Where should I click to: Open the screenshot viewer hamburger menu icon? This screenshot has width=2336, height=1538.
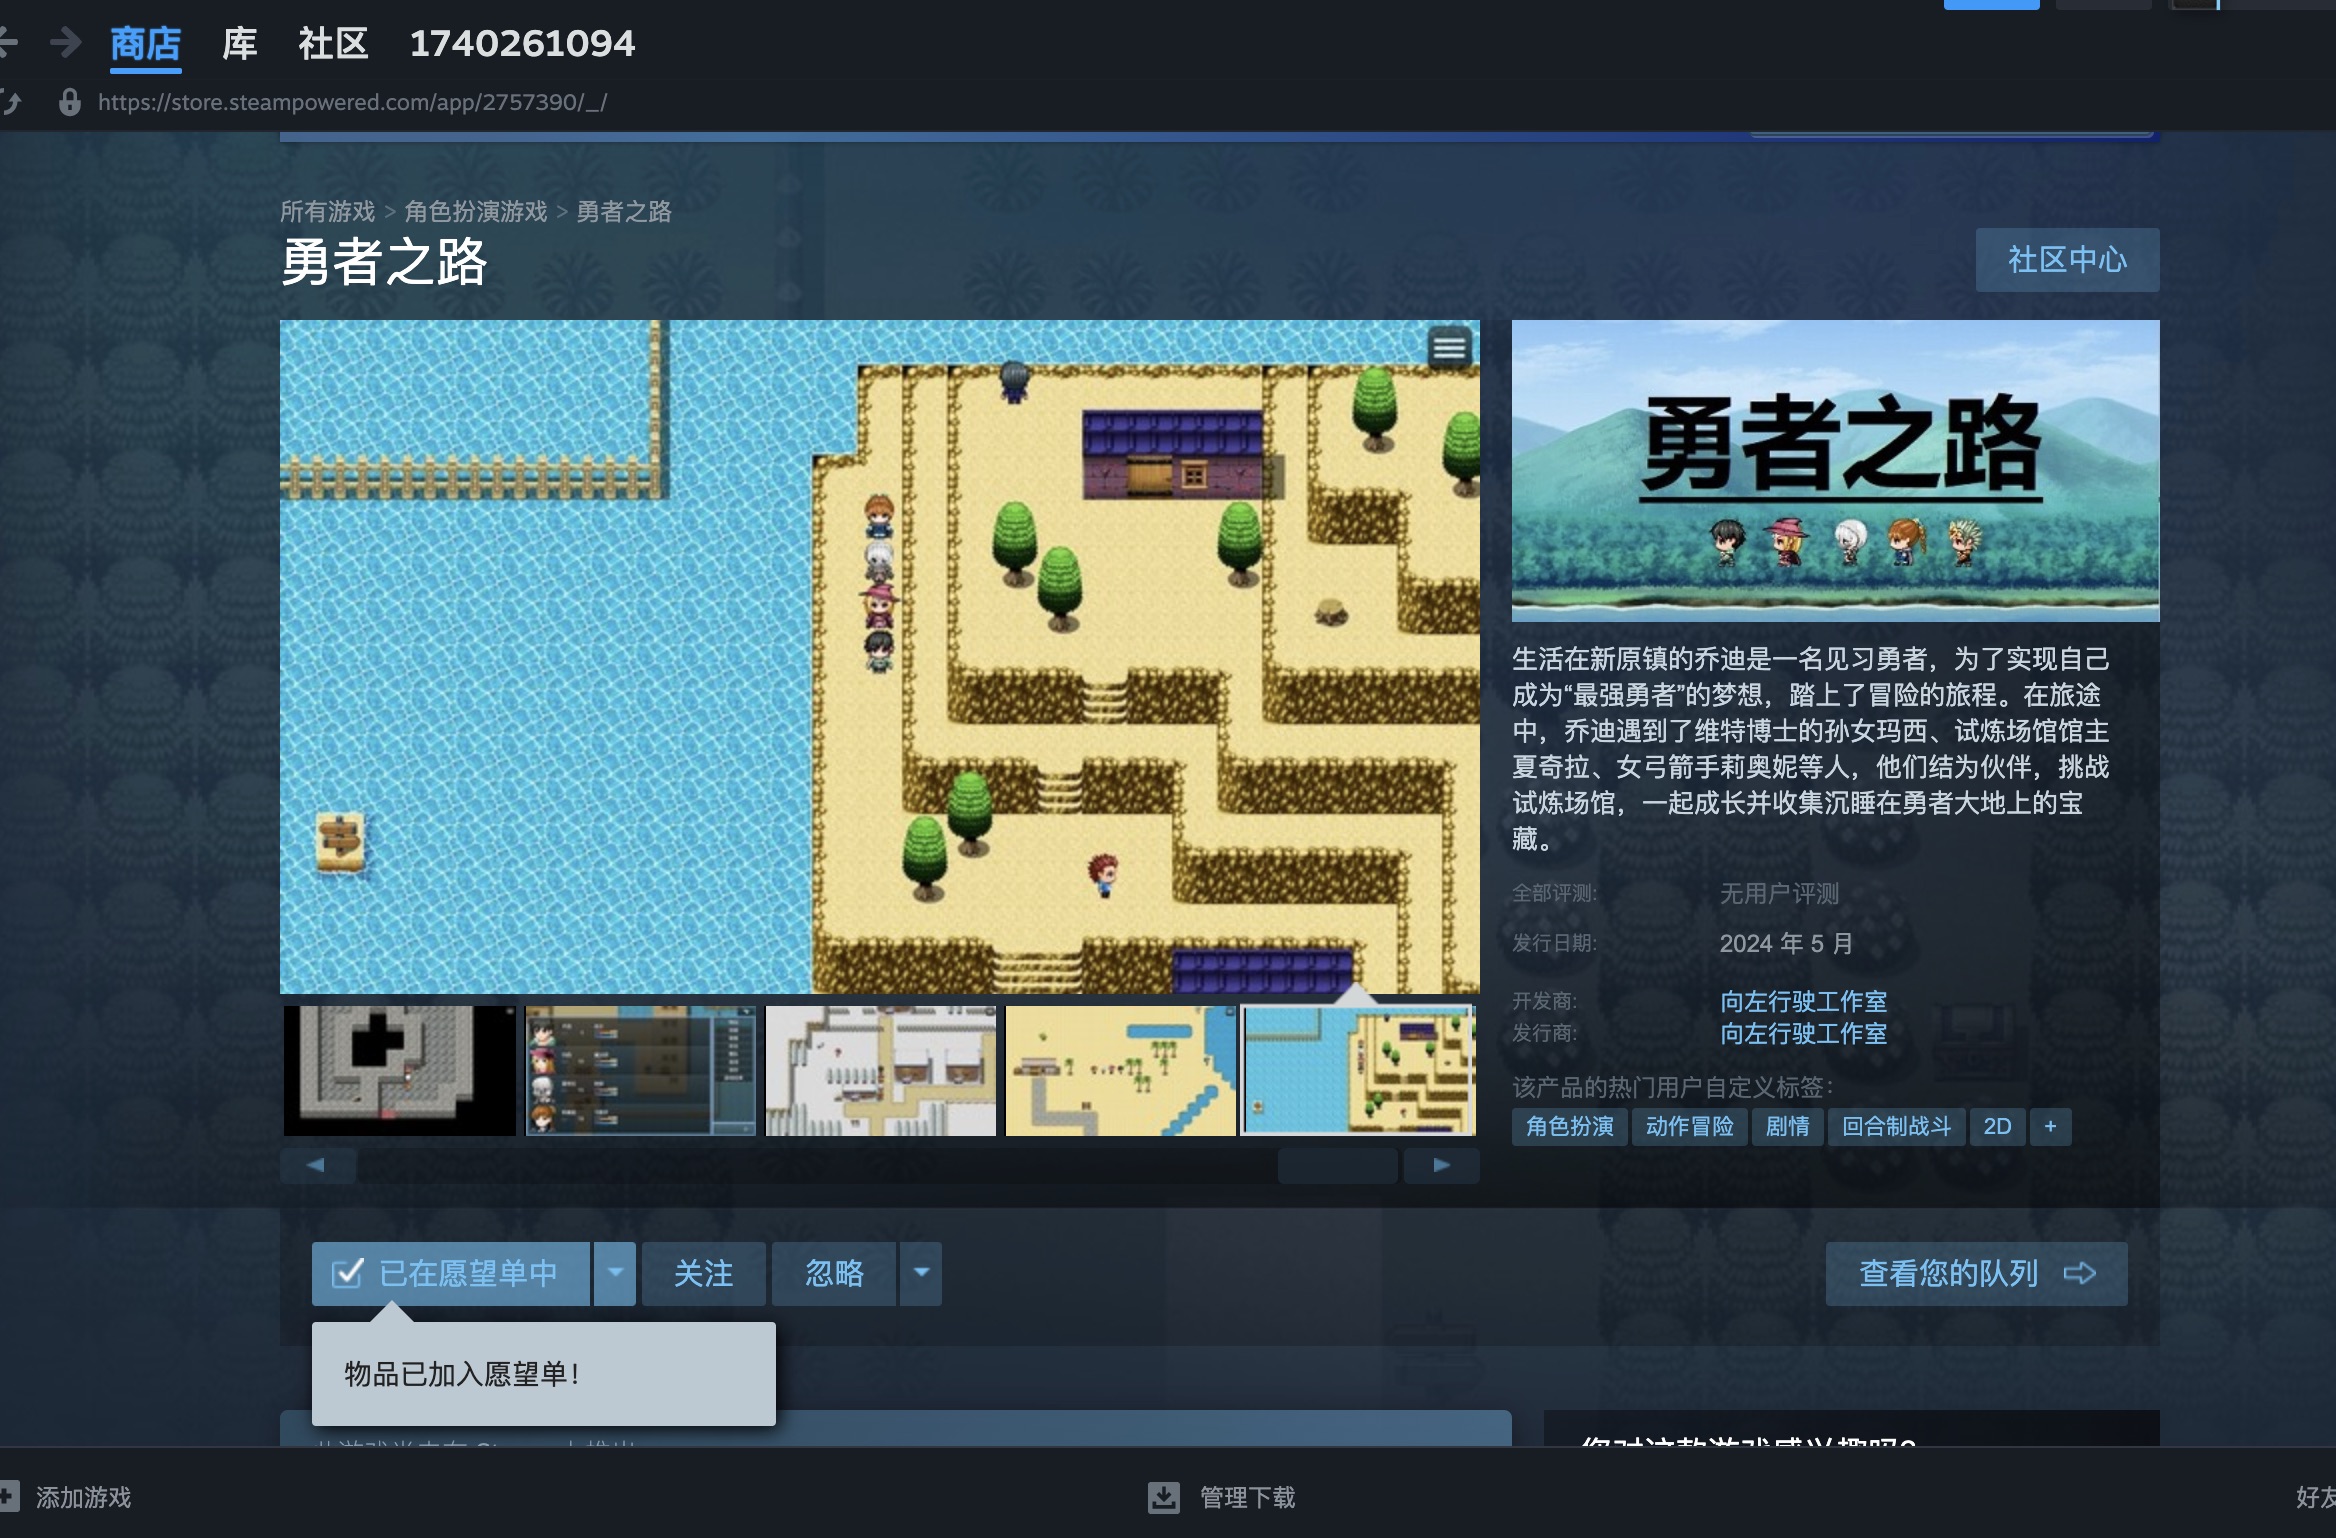(x=1449, y=348)
